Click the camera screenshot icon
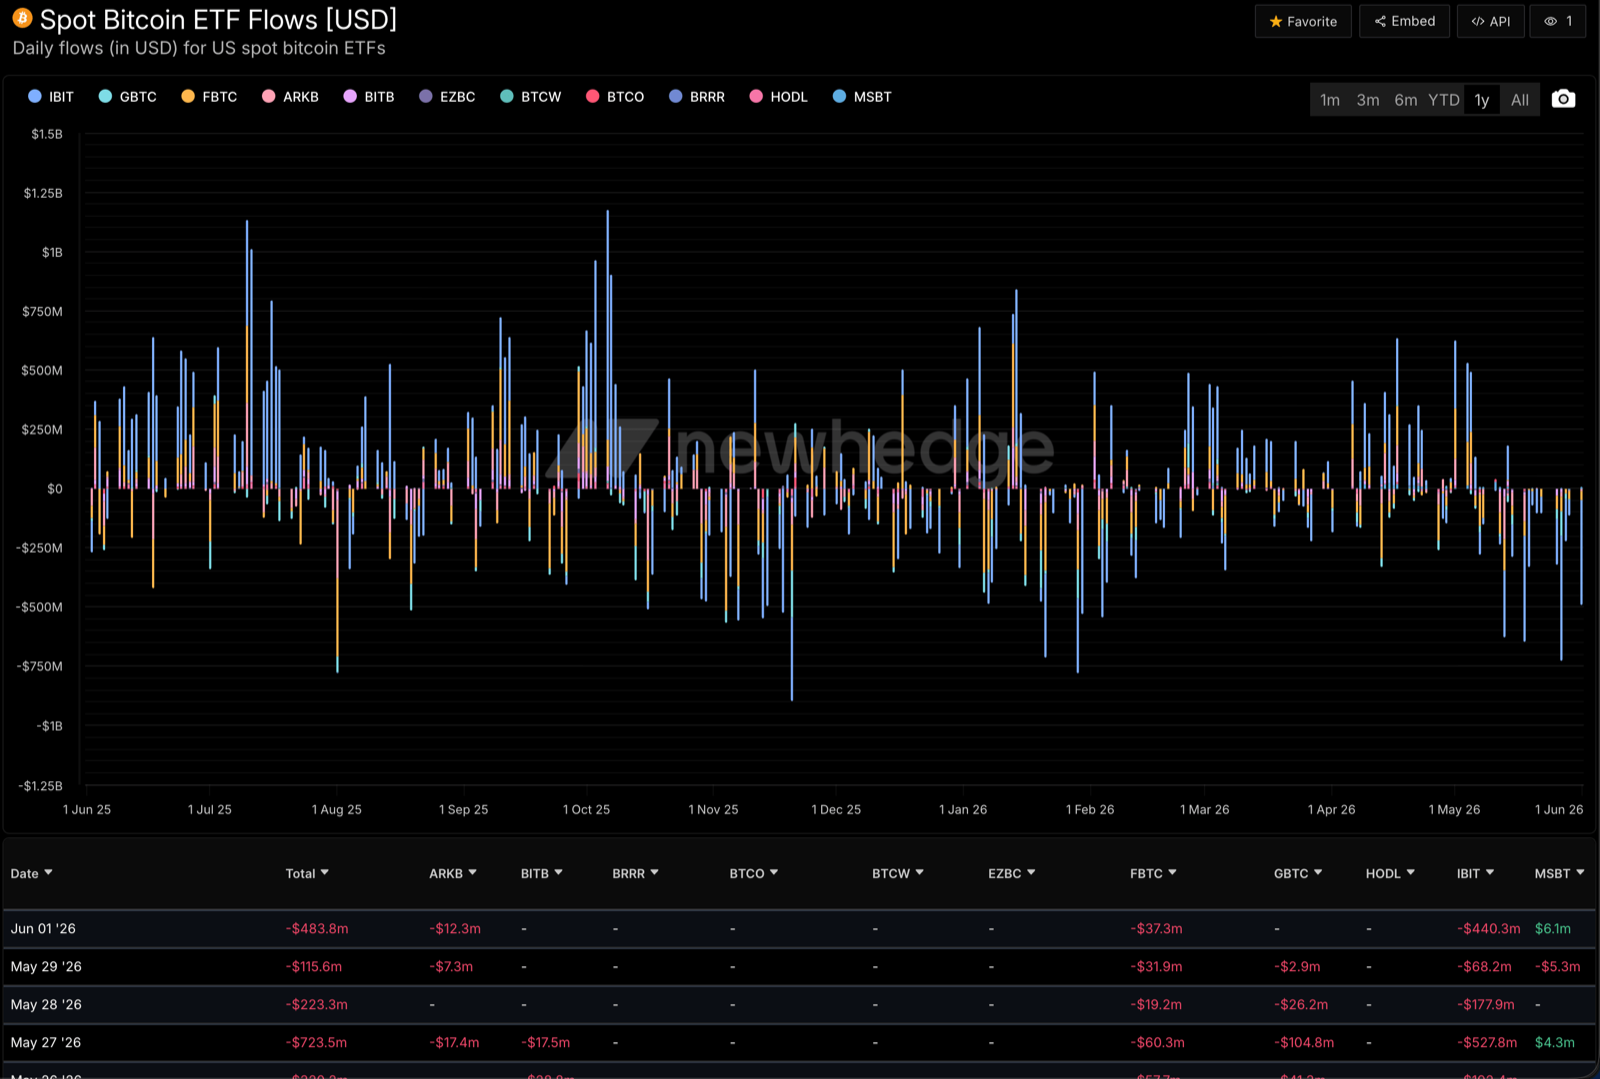 point(1563,99)
